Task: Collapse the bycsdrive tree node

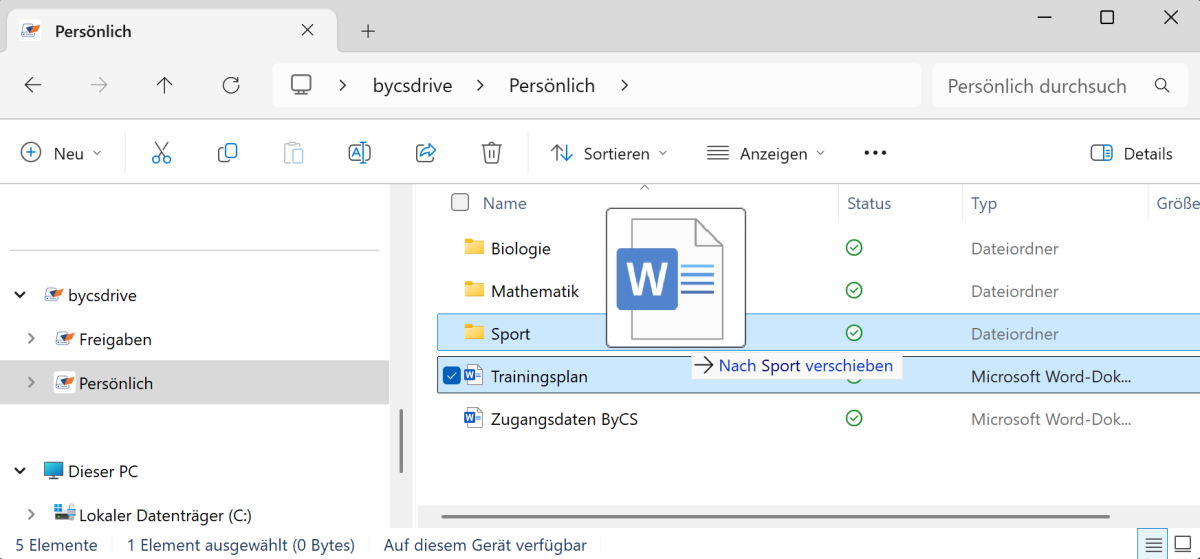Action: (20, 295)
